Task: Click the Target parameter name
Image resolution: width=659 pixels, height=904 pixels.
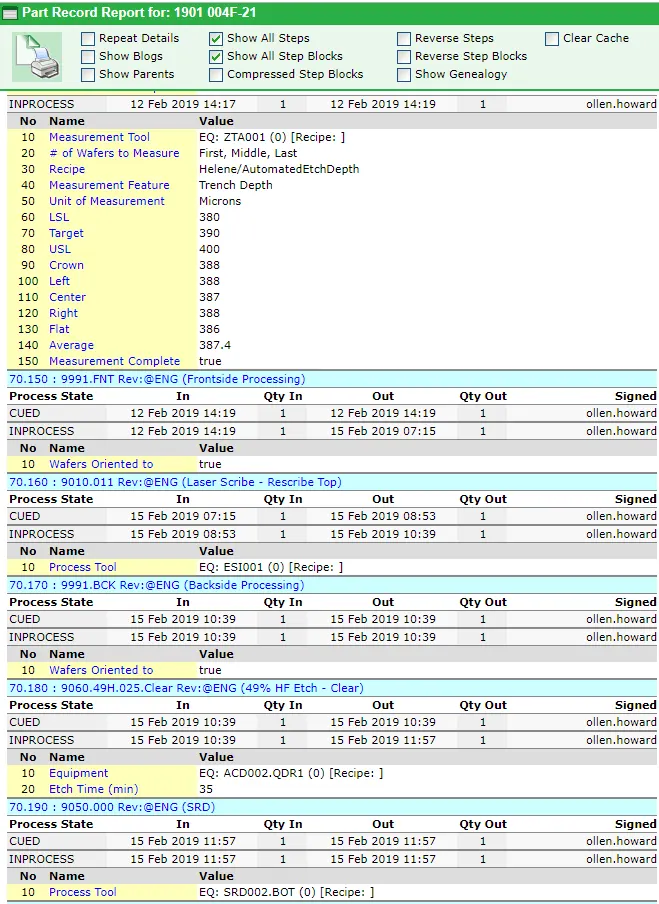Action: 66,233
